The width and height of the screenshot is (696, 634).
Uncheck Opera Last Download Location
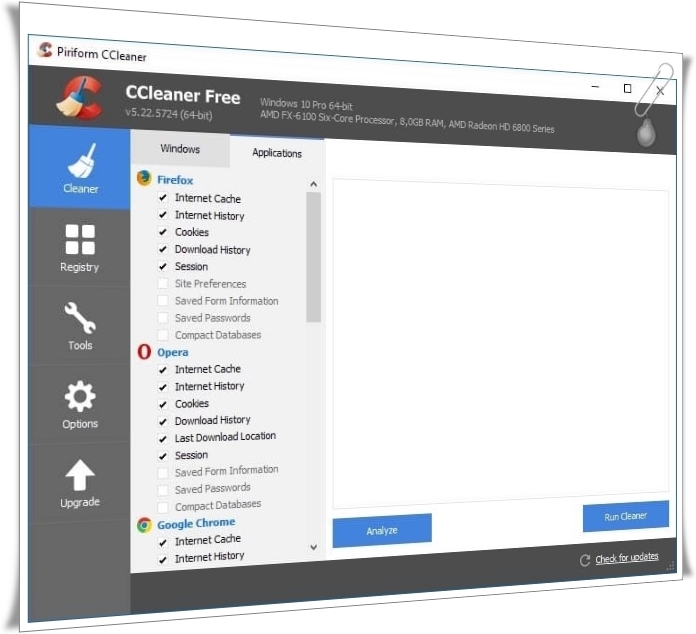[163, 439]
